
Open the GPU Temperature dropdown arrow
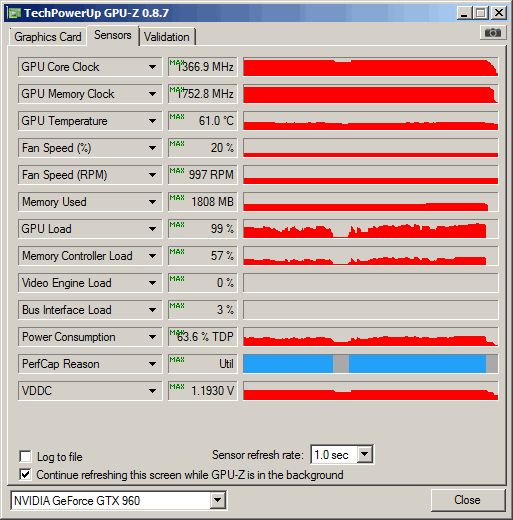click(152, 121)
